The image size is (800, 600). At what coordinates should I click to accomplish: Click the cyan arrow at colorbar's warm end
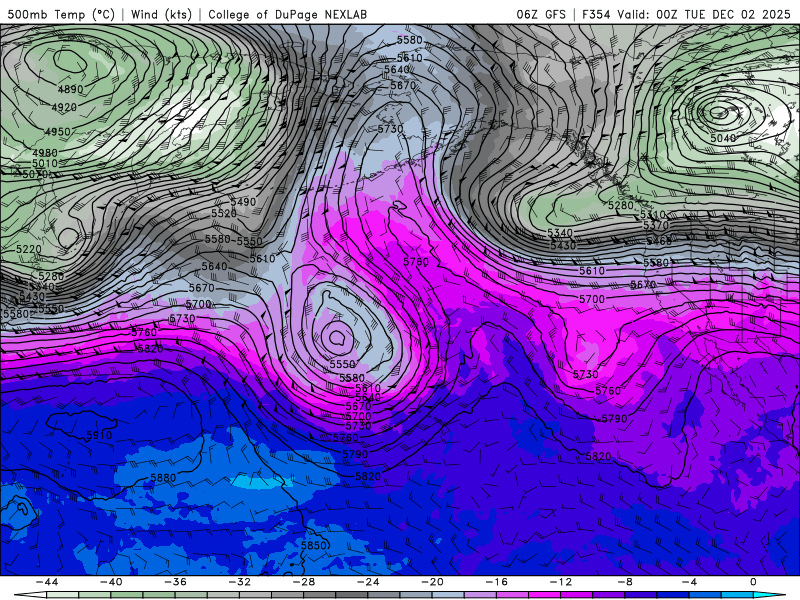point(769,595)
